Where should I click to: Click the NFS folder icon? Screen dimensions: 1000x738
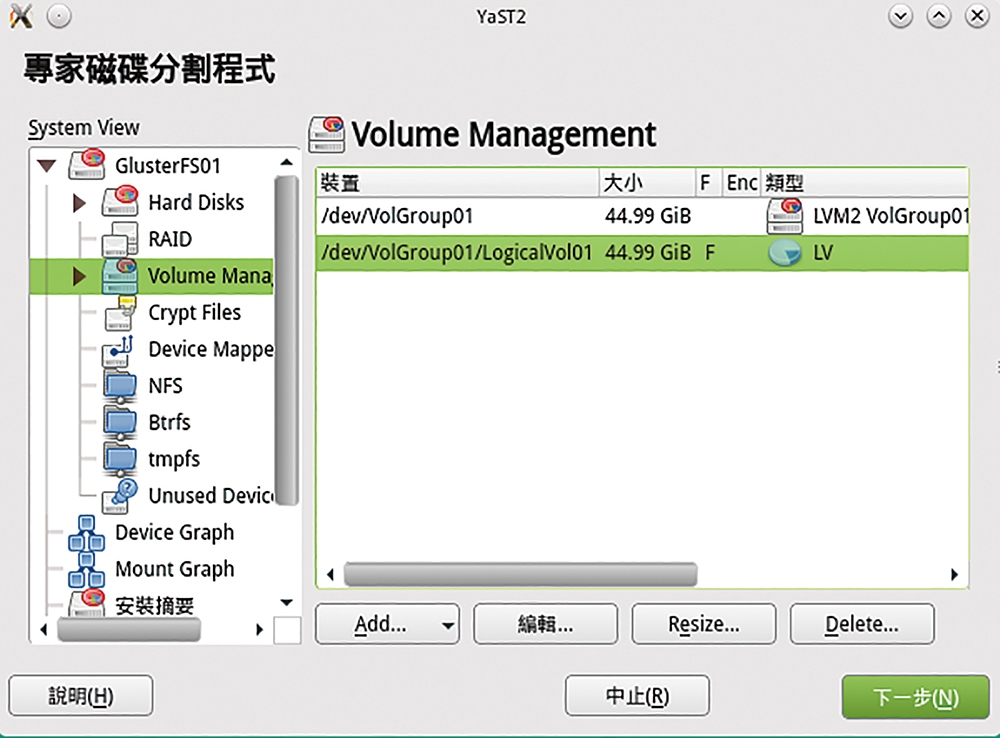pos(120,386)
